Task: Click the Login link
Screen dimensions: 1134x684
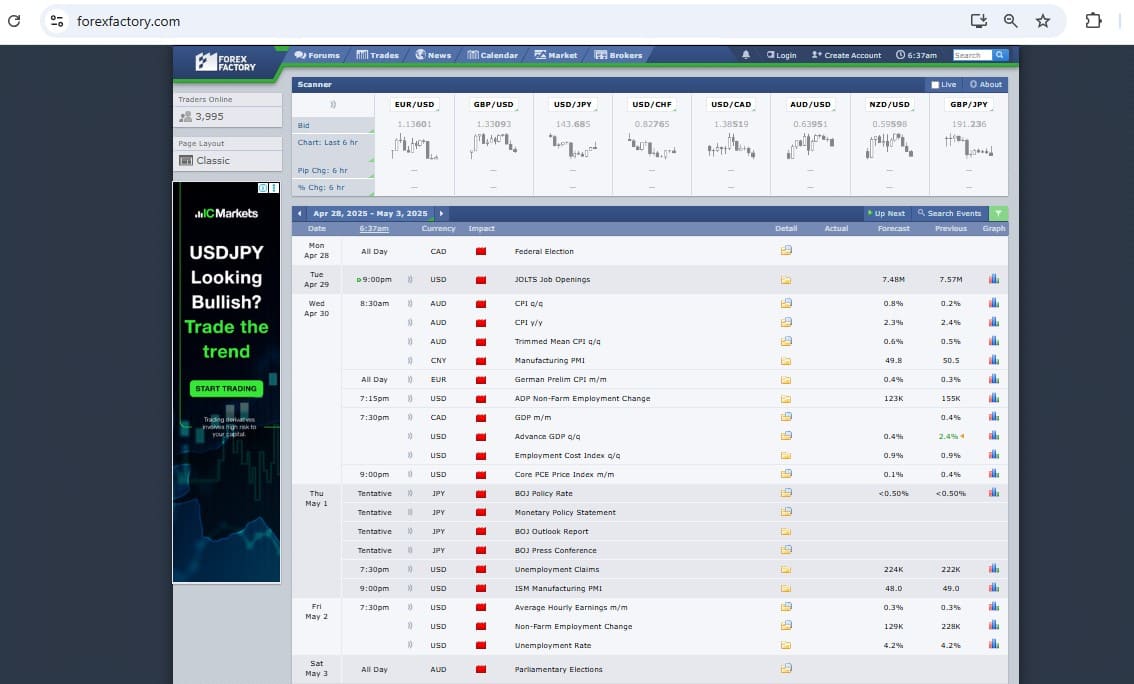Action: pyautogui.click(x=782, y=55)
